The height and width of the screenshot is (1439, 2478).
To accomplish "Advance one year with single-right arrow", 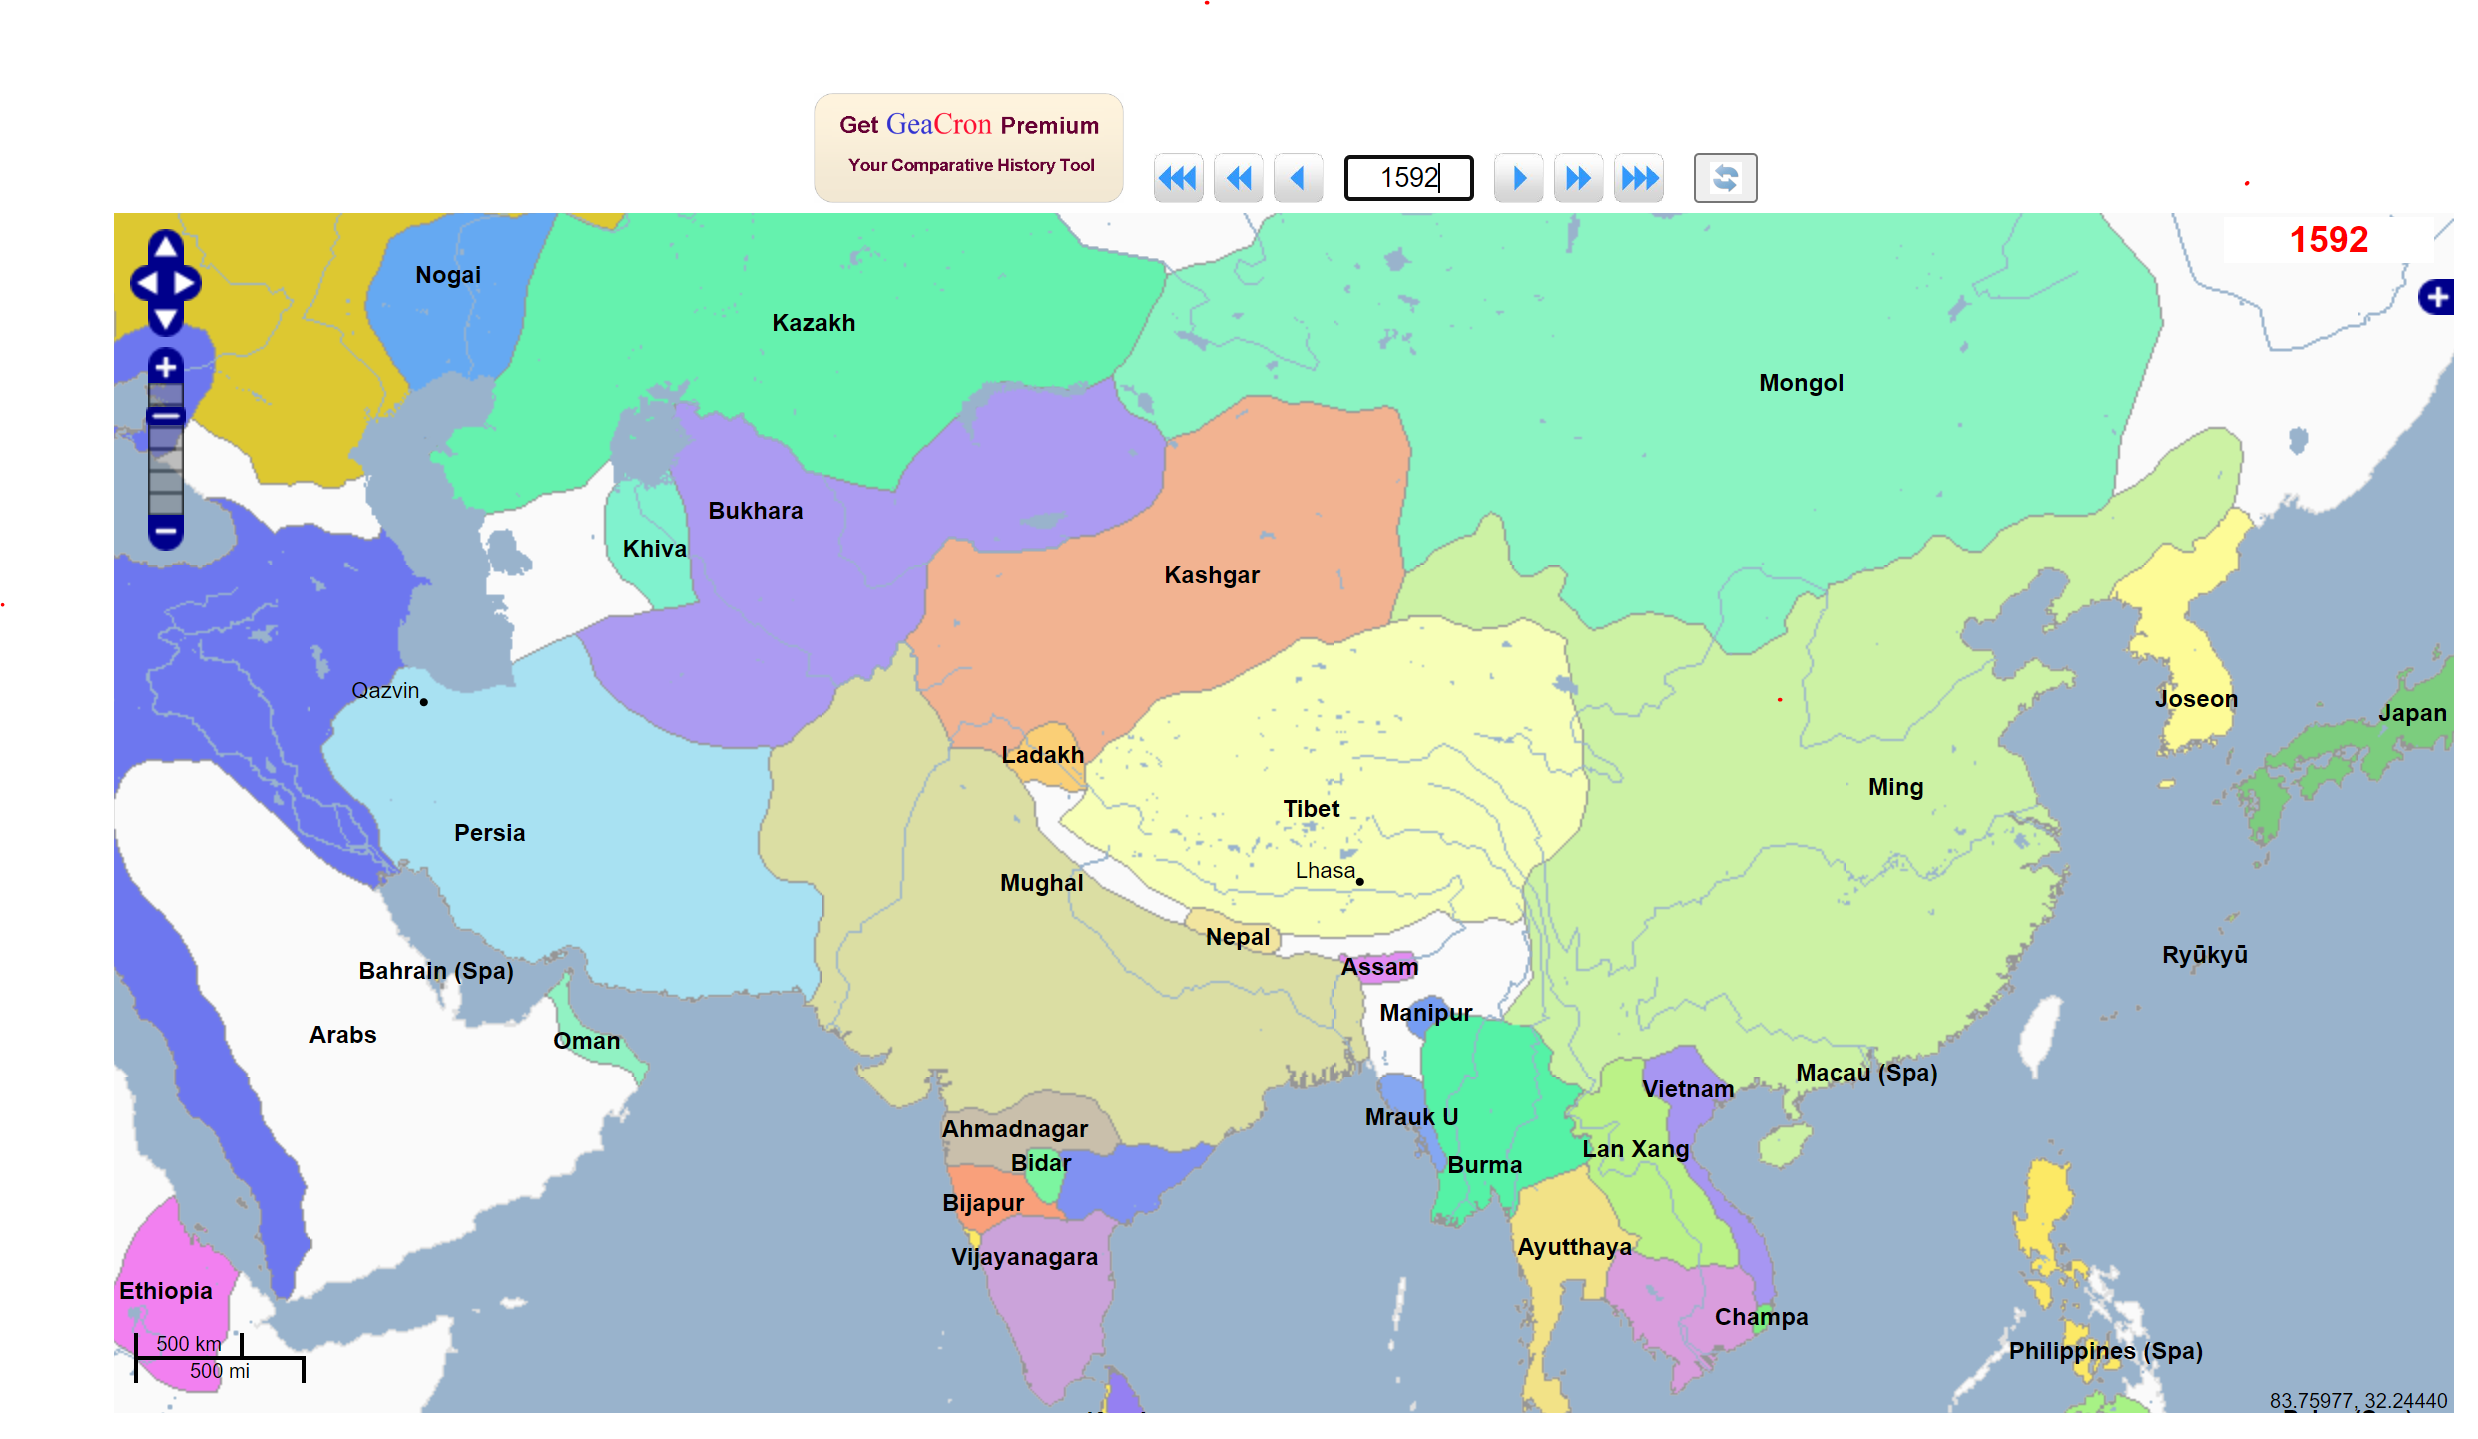I will tap(1518, 179).
